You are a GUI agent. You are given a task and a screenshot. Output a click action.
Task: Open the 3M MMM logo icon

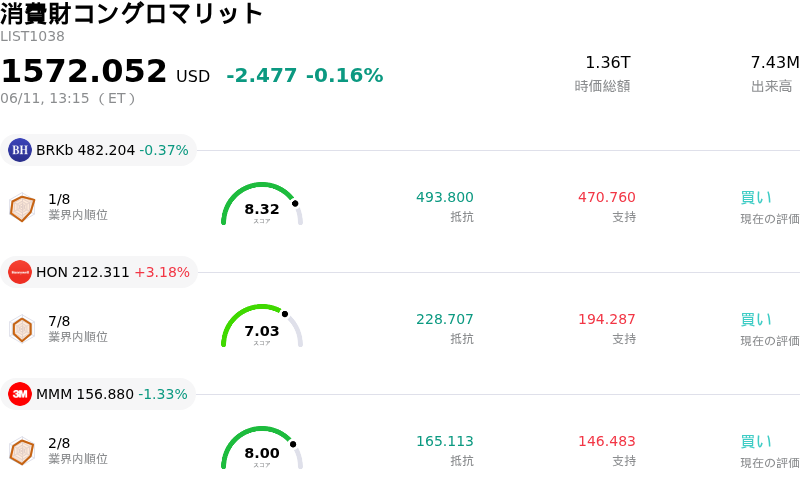(20, 394)
